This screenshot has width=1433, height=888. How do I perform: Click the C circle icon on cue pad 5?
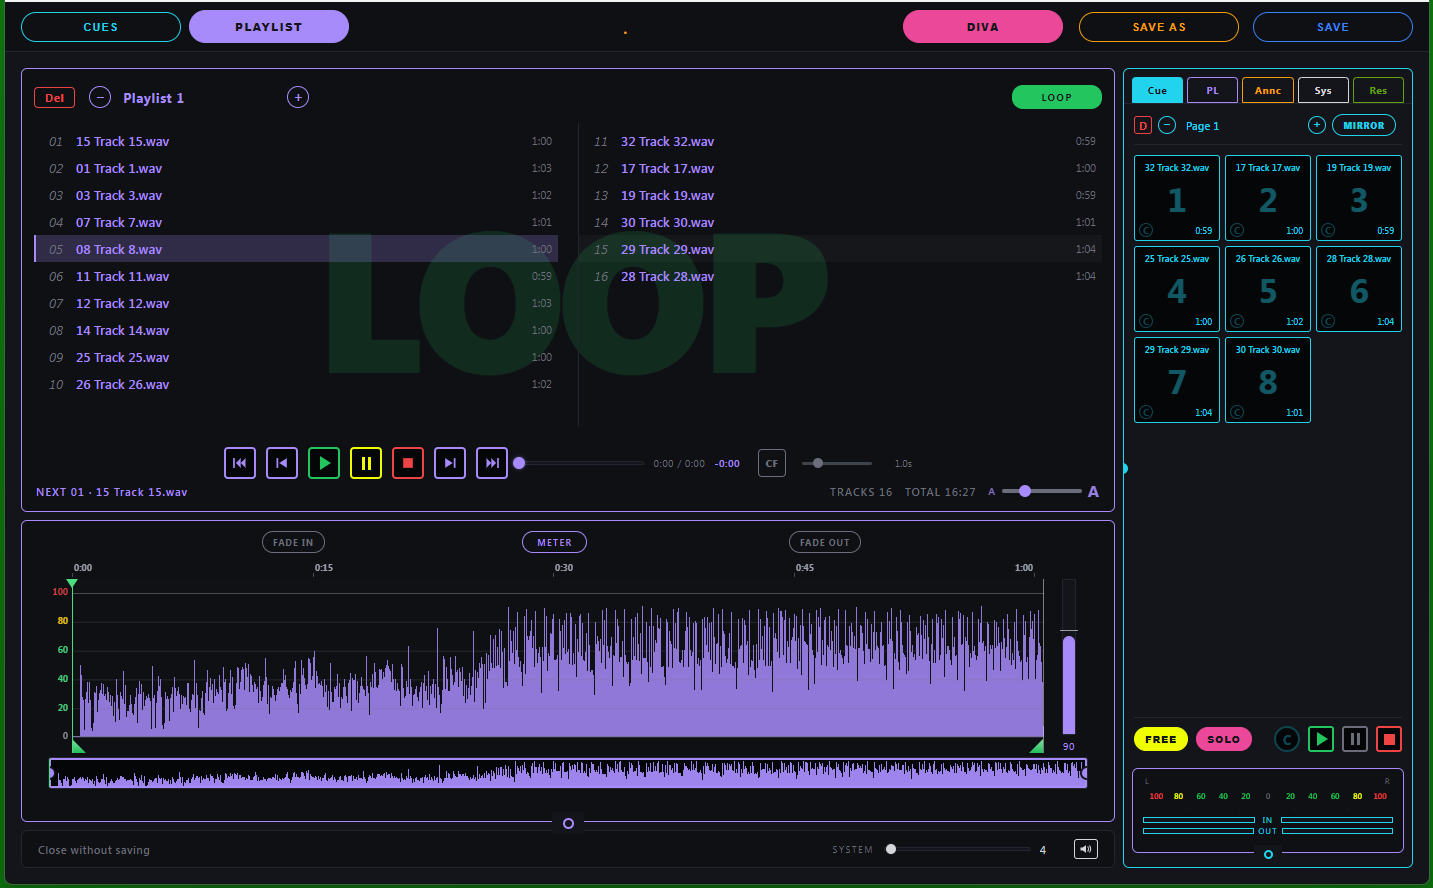click(1237, 321)
